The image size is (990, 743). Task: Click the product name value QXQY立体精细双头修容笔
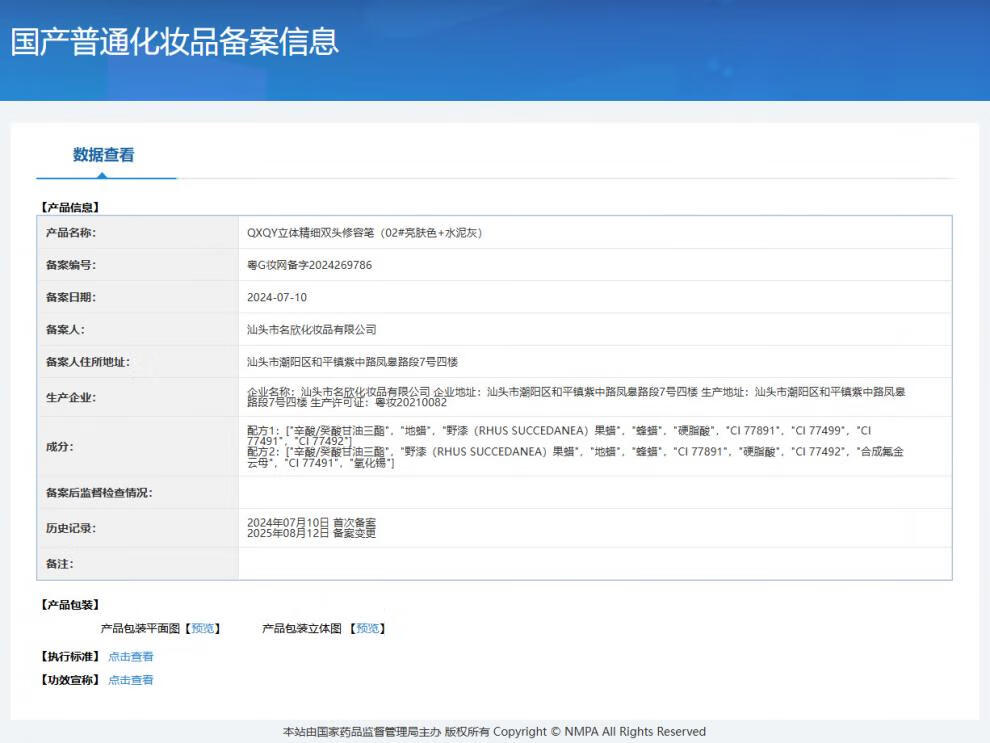(365, 233)
